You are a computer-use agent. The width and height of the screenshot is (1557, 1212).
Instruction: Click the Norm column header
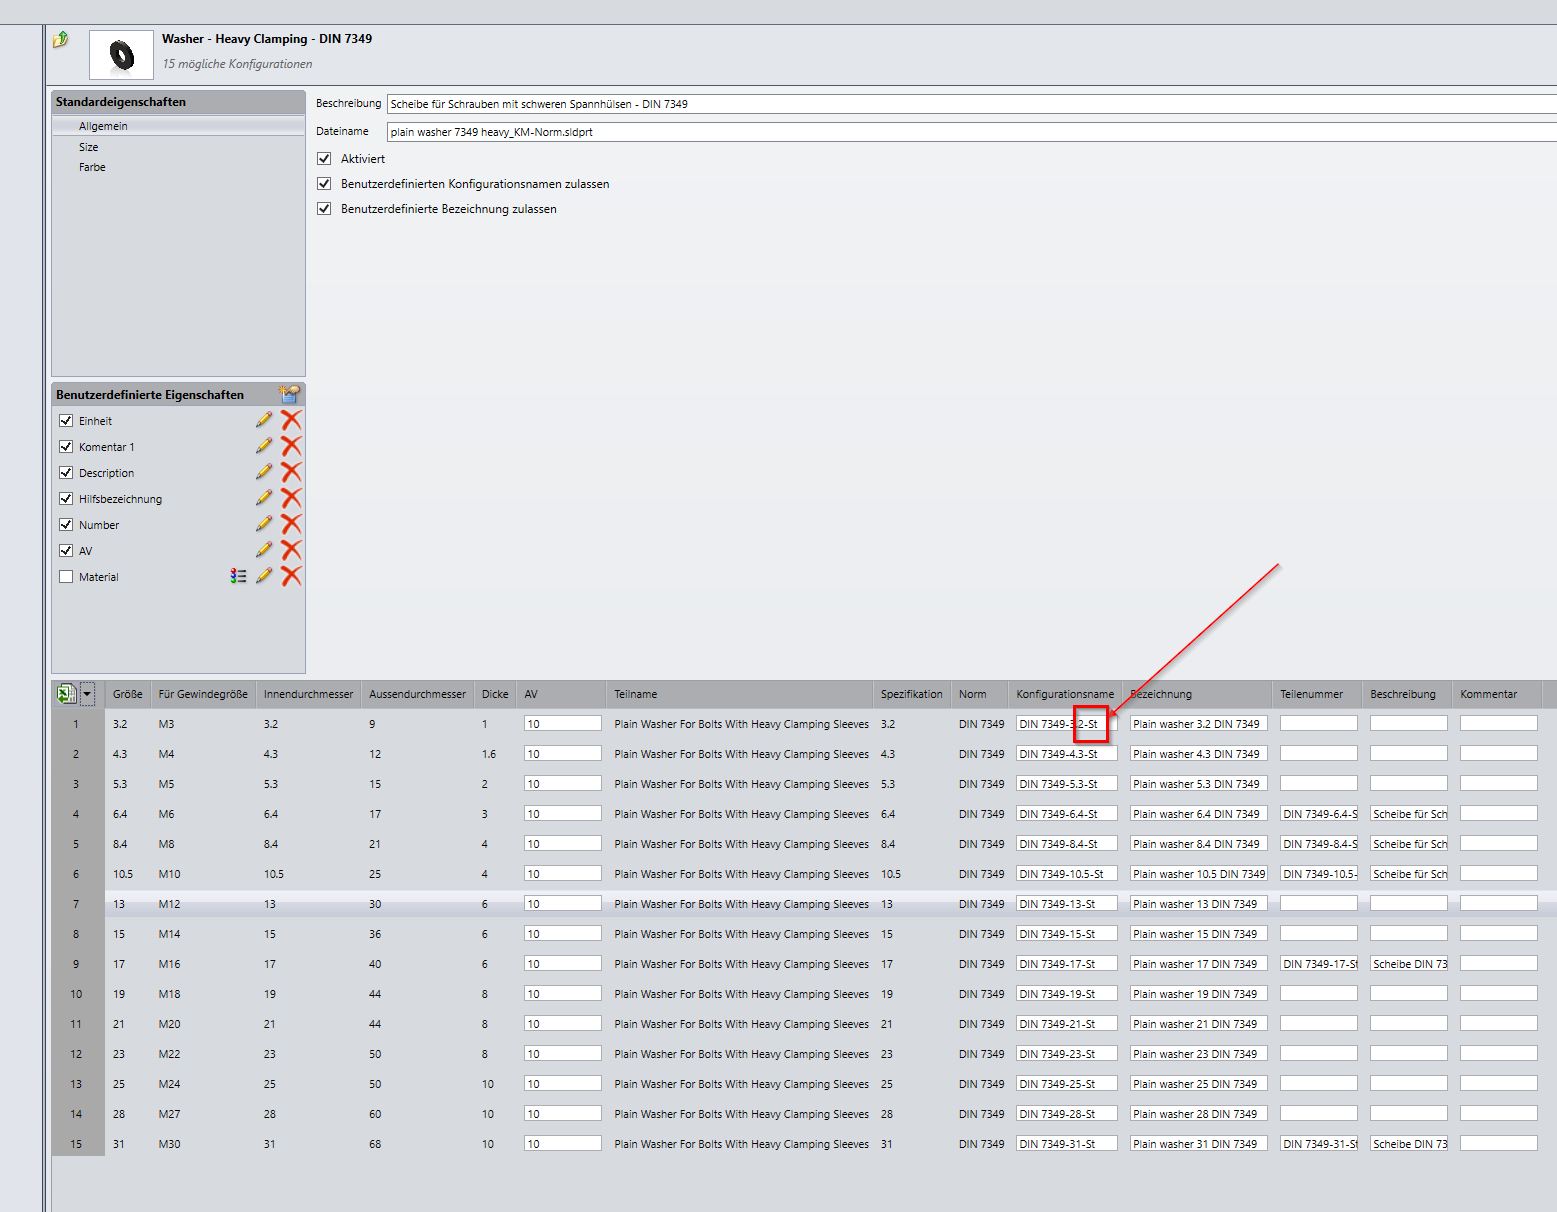pyautogui.click(x=980, y=694)
